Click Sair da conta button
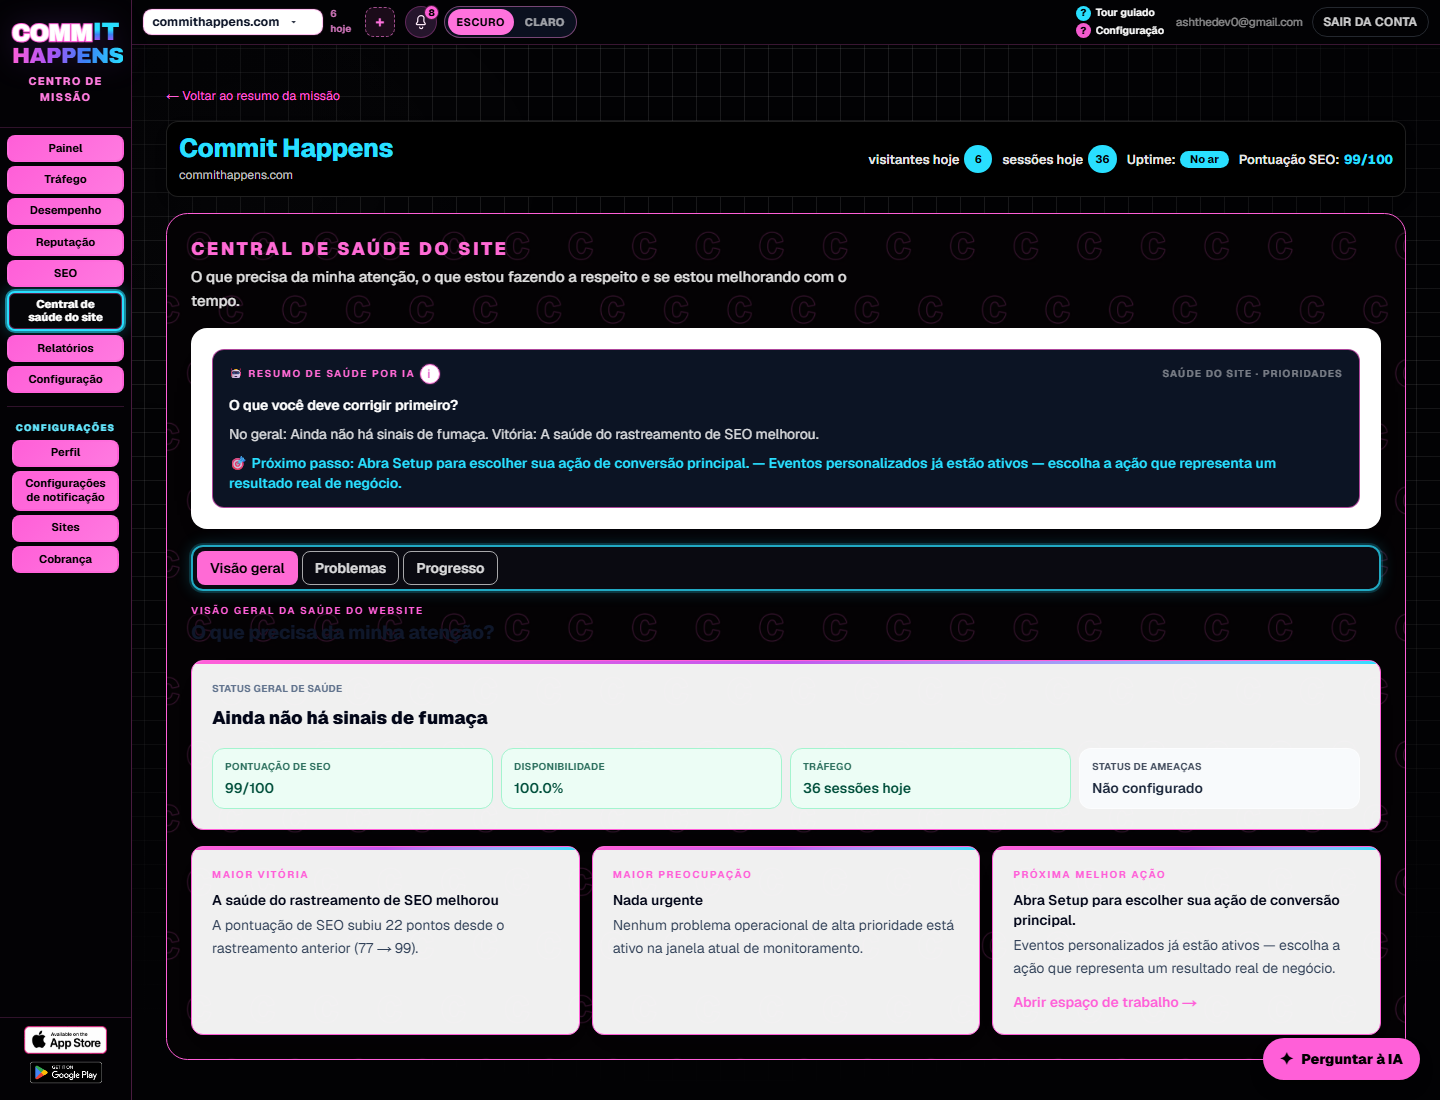The width and height of the screenshot is (1440, 1100). coord(1369,22)
